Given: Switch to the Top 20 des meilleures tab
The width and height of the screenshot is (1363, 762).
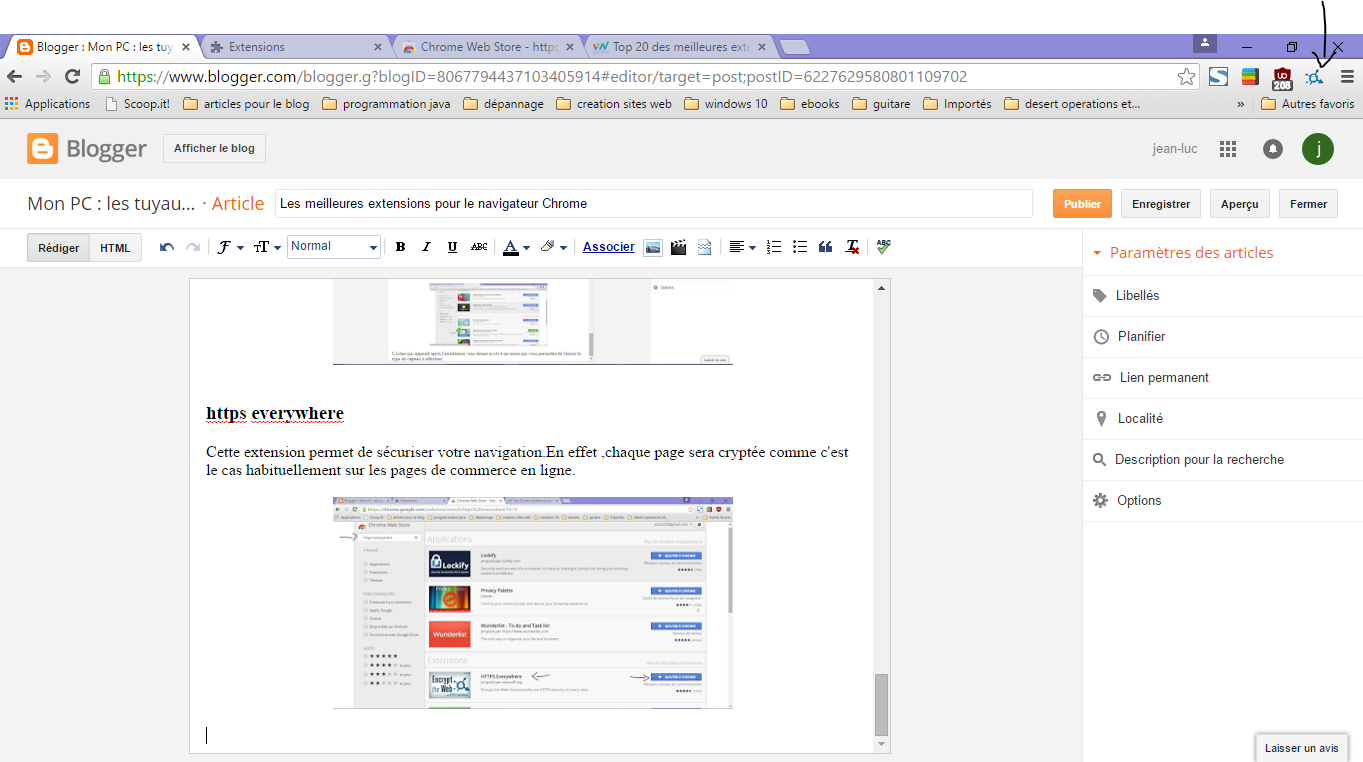Looking at the screenshot, I should (x=680, y=47).
